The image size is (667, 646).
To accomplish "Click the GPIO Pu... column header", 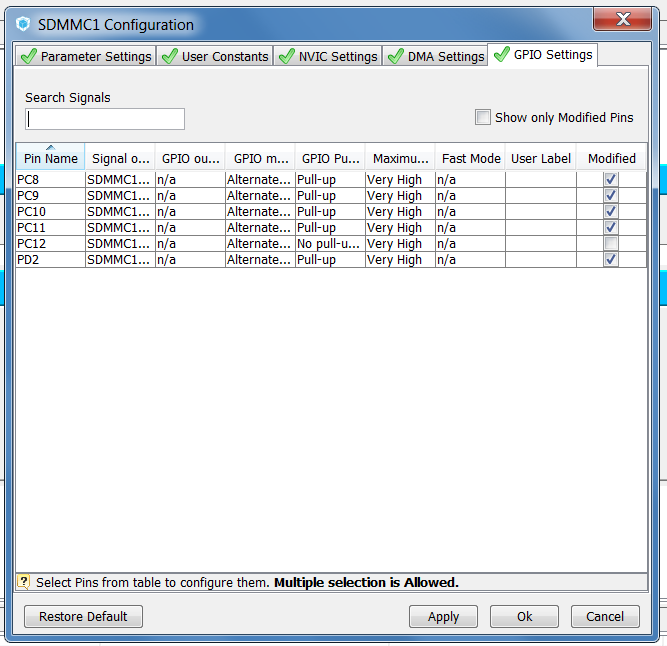I will point(331,157).
